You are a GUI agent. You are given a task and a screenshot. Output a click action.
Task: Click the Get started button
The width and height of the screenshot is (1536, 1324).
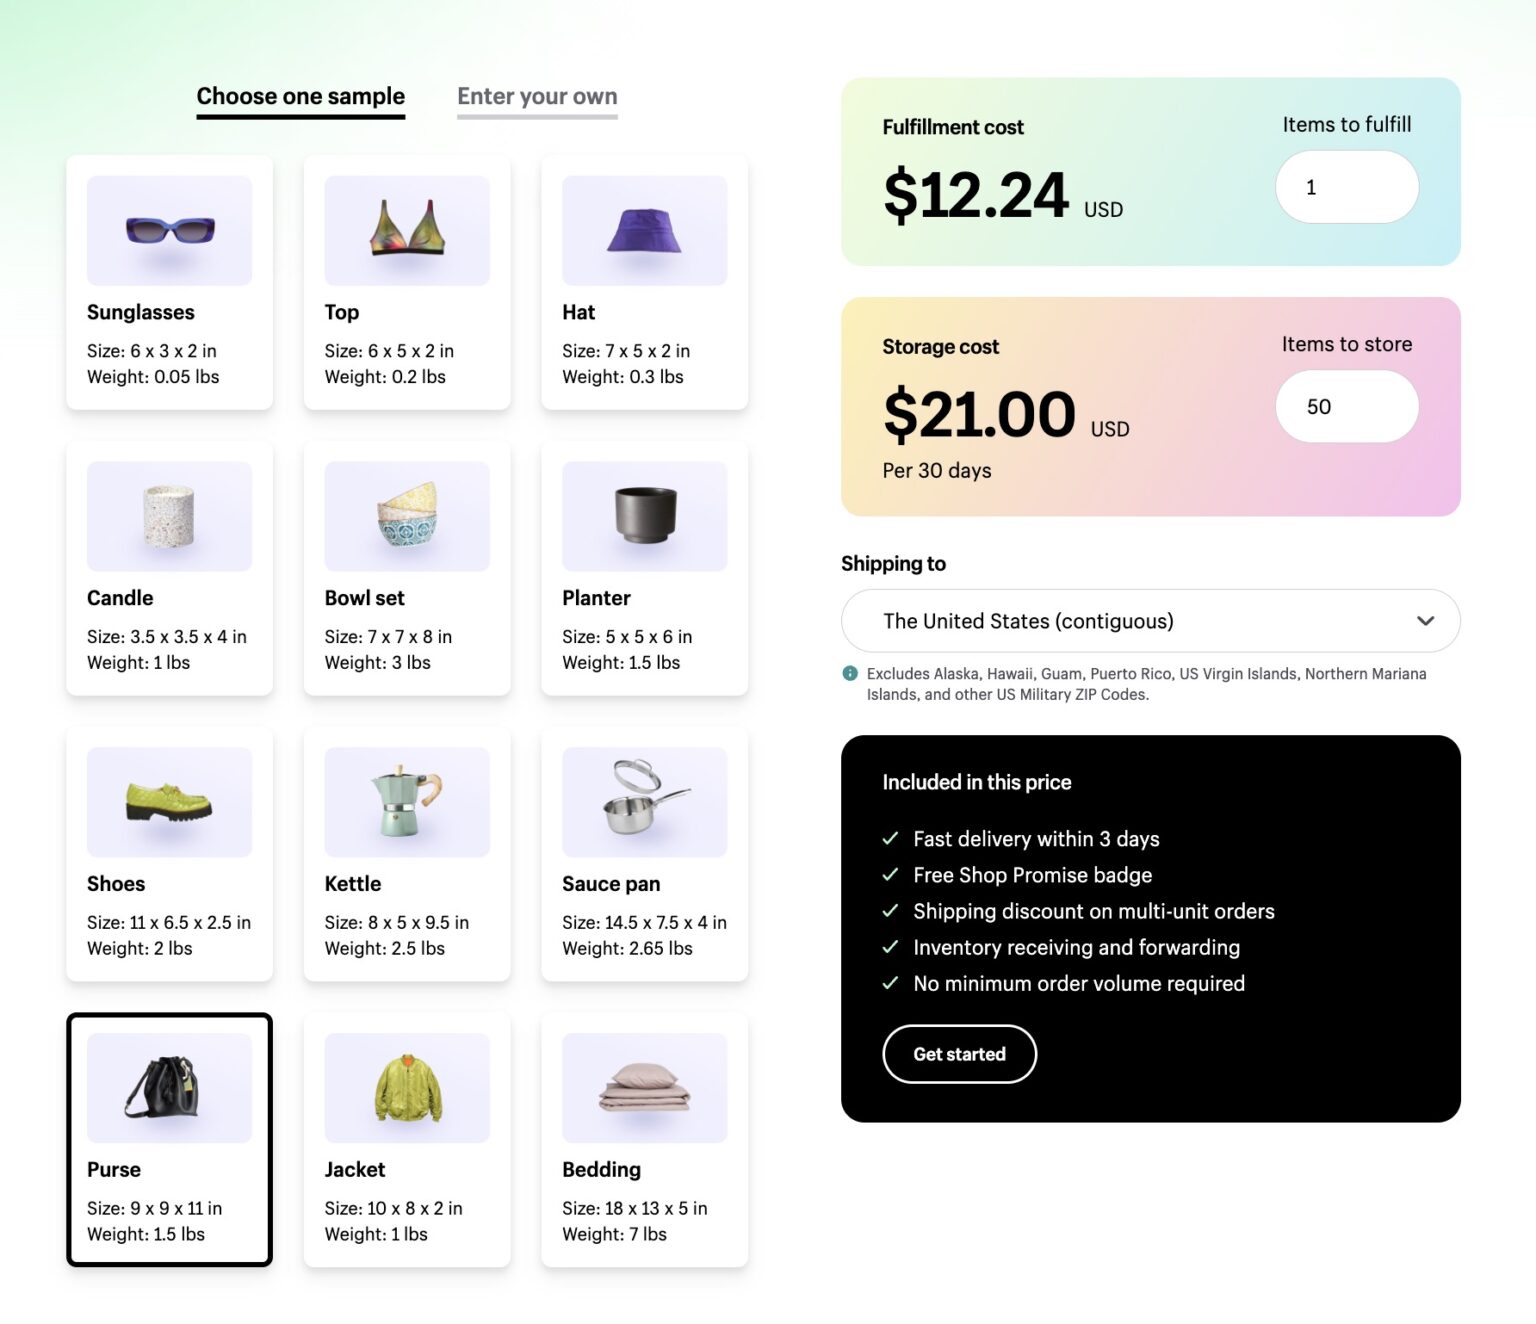959,1053
